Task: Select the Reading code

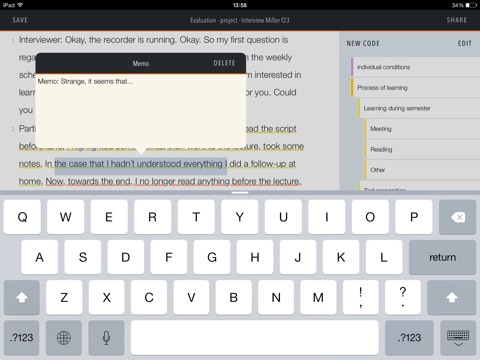Action: pos(422,149)
